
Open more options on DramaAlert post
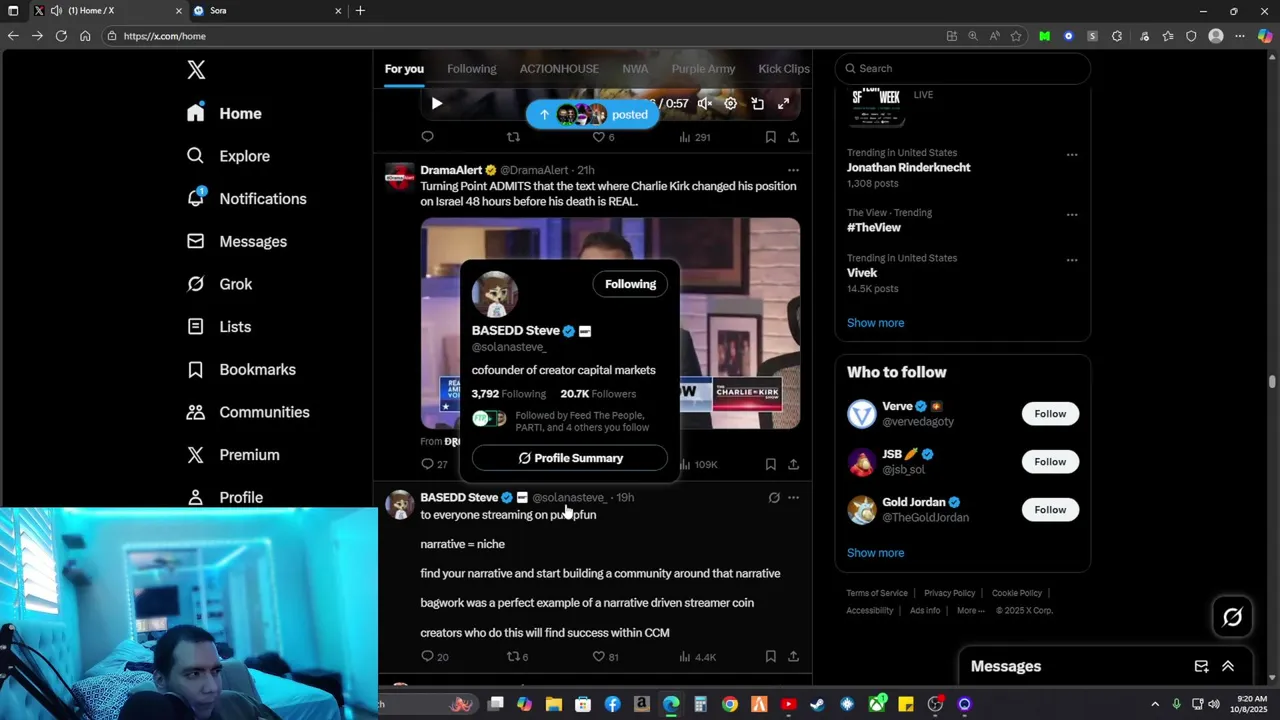(793, 170)
